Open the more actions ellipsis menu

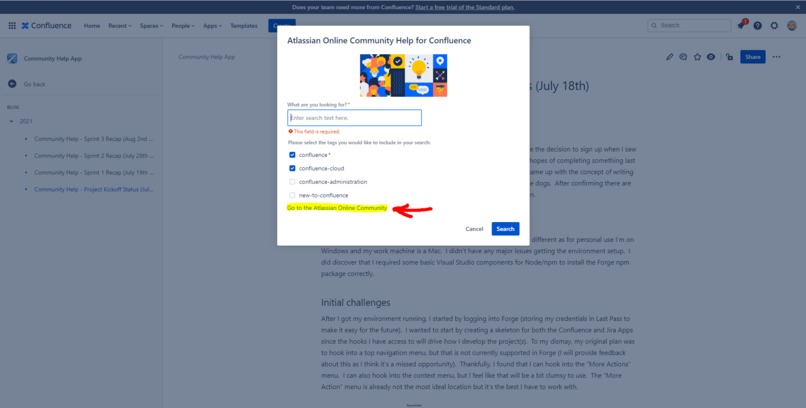(776, 57)
